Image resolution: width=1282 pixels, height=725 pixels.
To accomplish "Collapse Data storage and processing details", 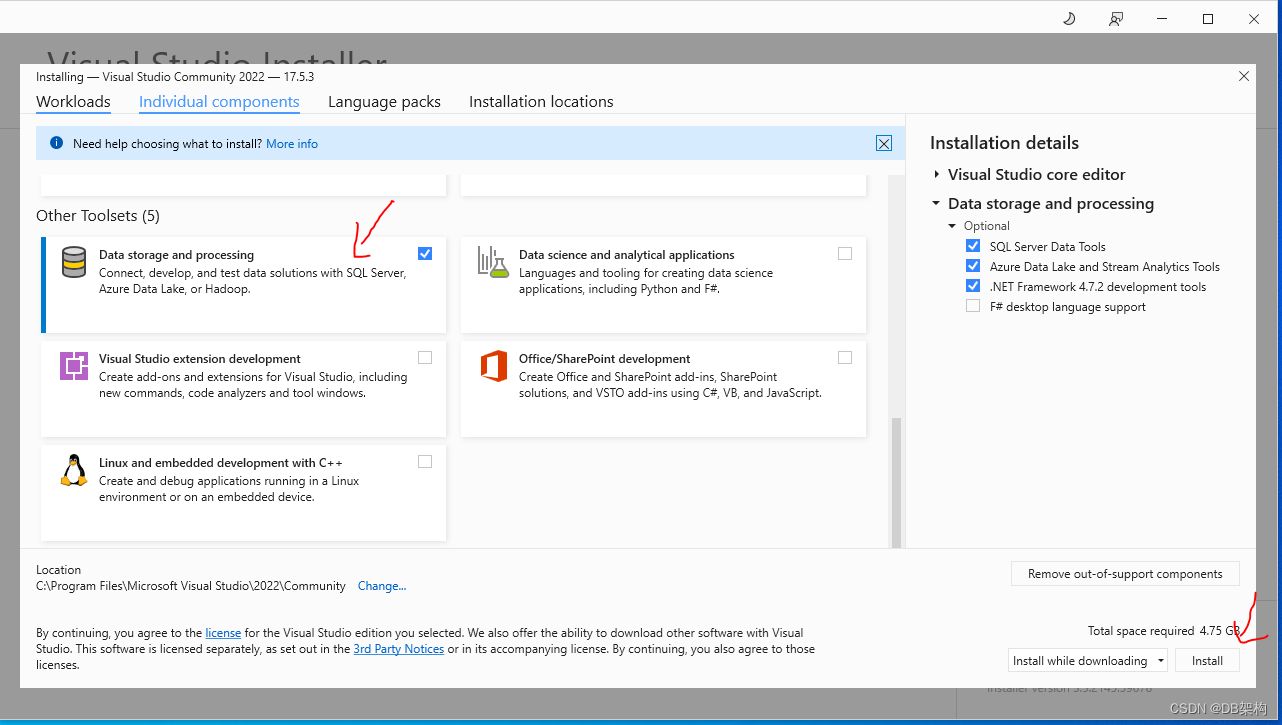I will (937, 203).
